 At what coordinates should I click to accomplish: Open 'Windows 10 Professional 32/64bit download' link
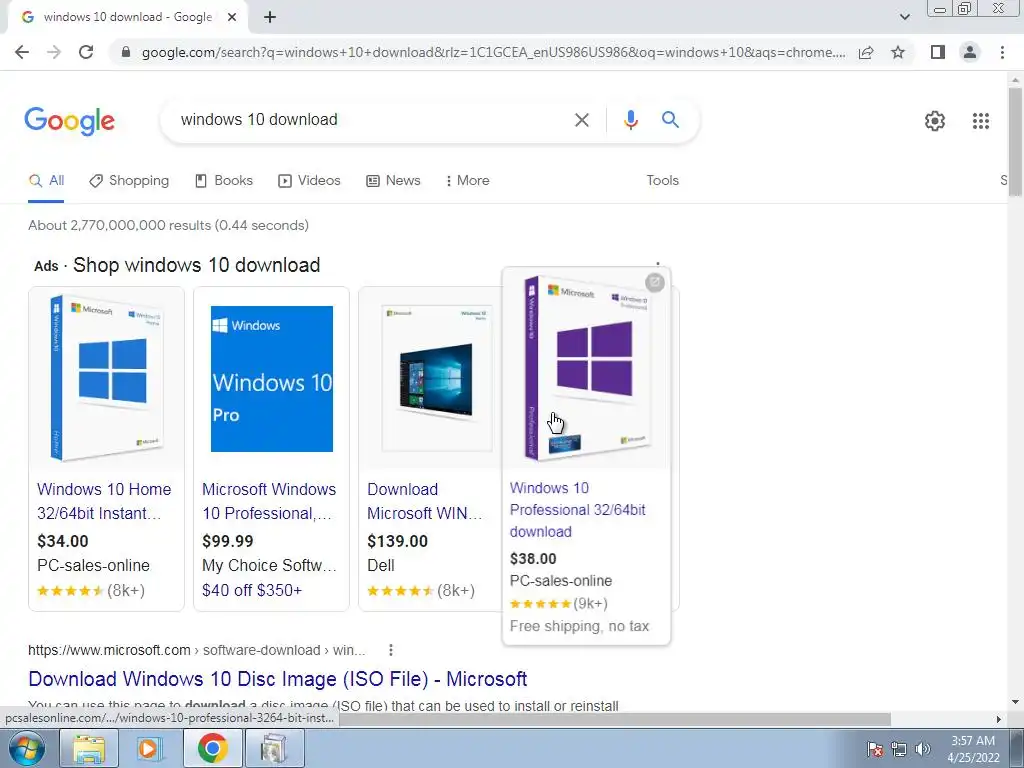(x=577, y=510)
